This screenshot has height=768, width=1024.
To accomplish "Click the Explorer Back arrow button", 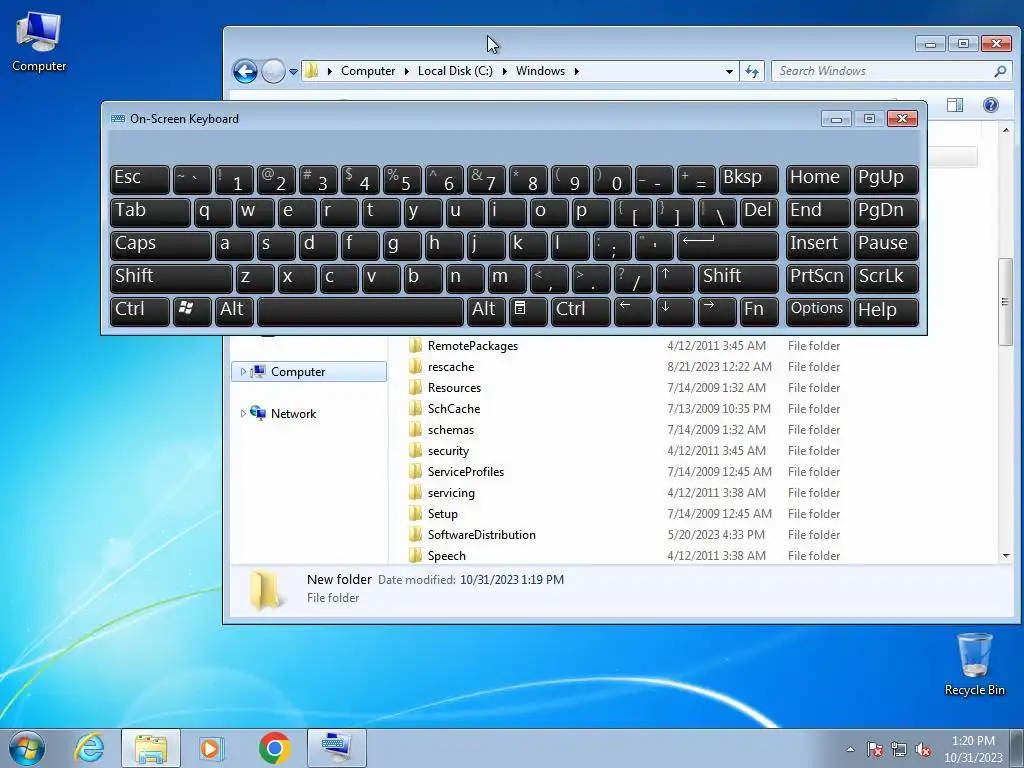I will (246, 71).
